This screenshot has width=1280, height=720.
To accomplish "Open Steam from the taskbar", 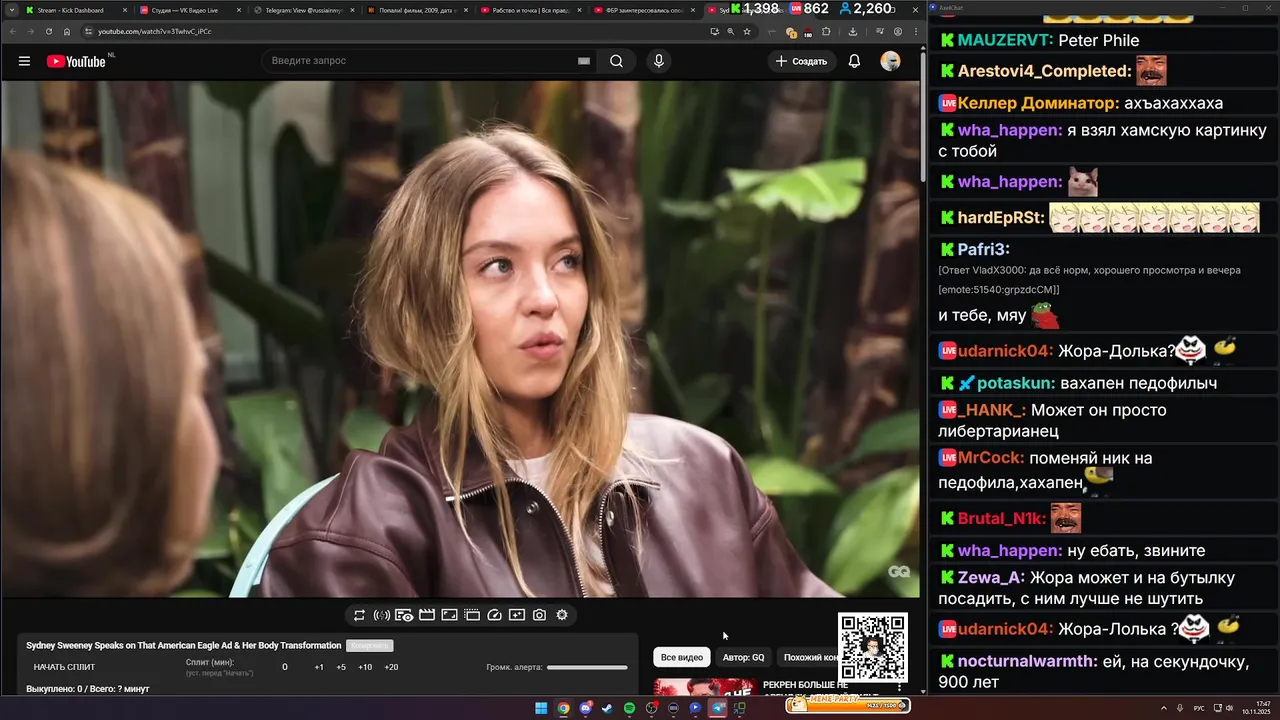I will (607, 708).
